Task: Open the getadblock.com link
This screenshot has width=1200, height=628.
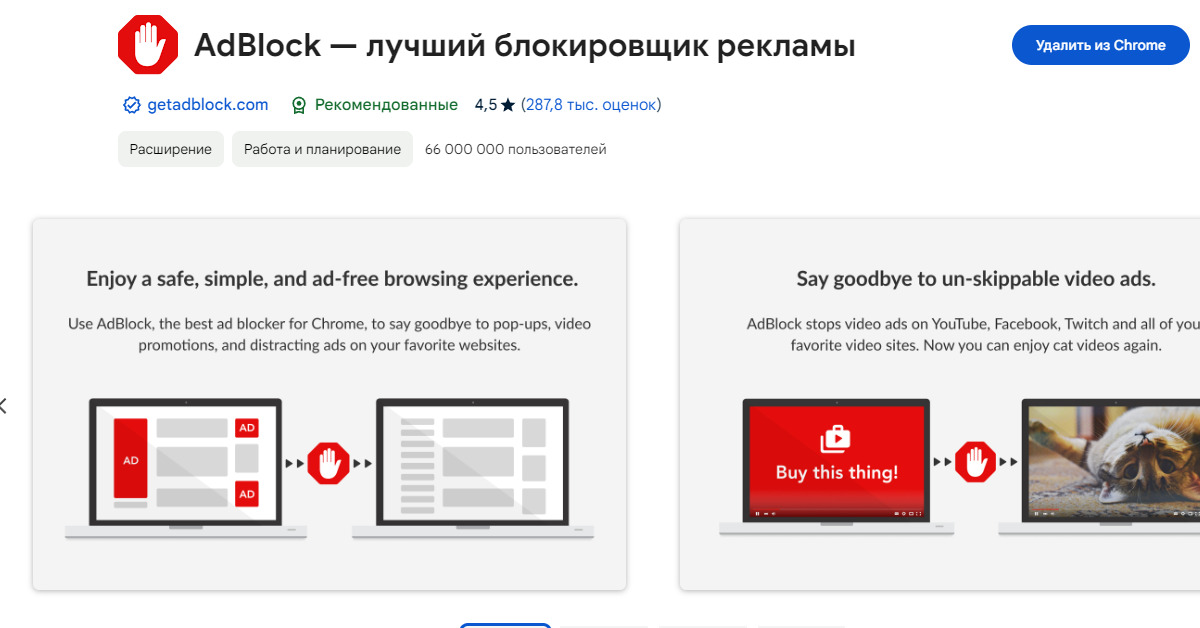Action: pyautogui.click(x=210, y=104)
